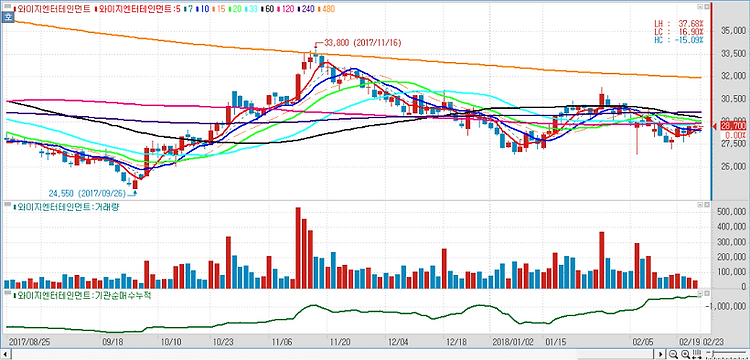Click the scroll right arrow of the horizontal scrollbar

click(661, 354)
